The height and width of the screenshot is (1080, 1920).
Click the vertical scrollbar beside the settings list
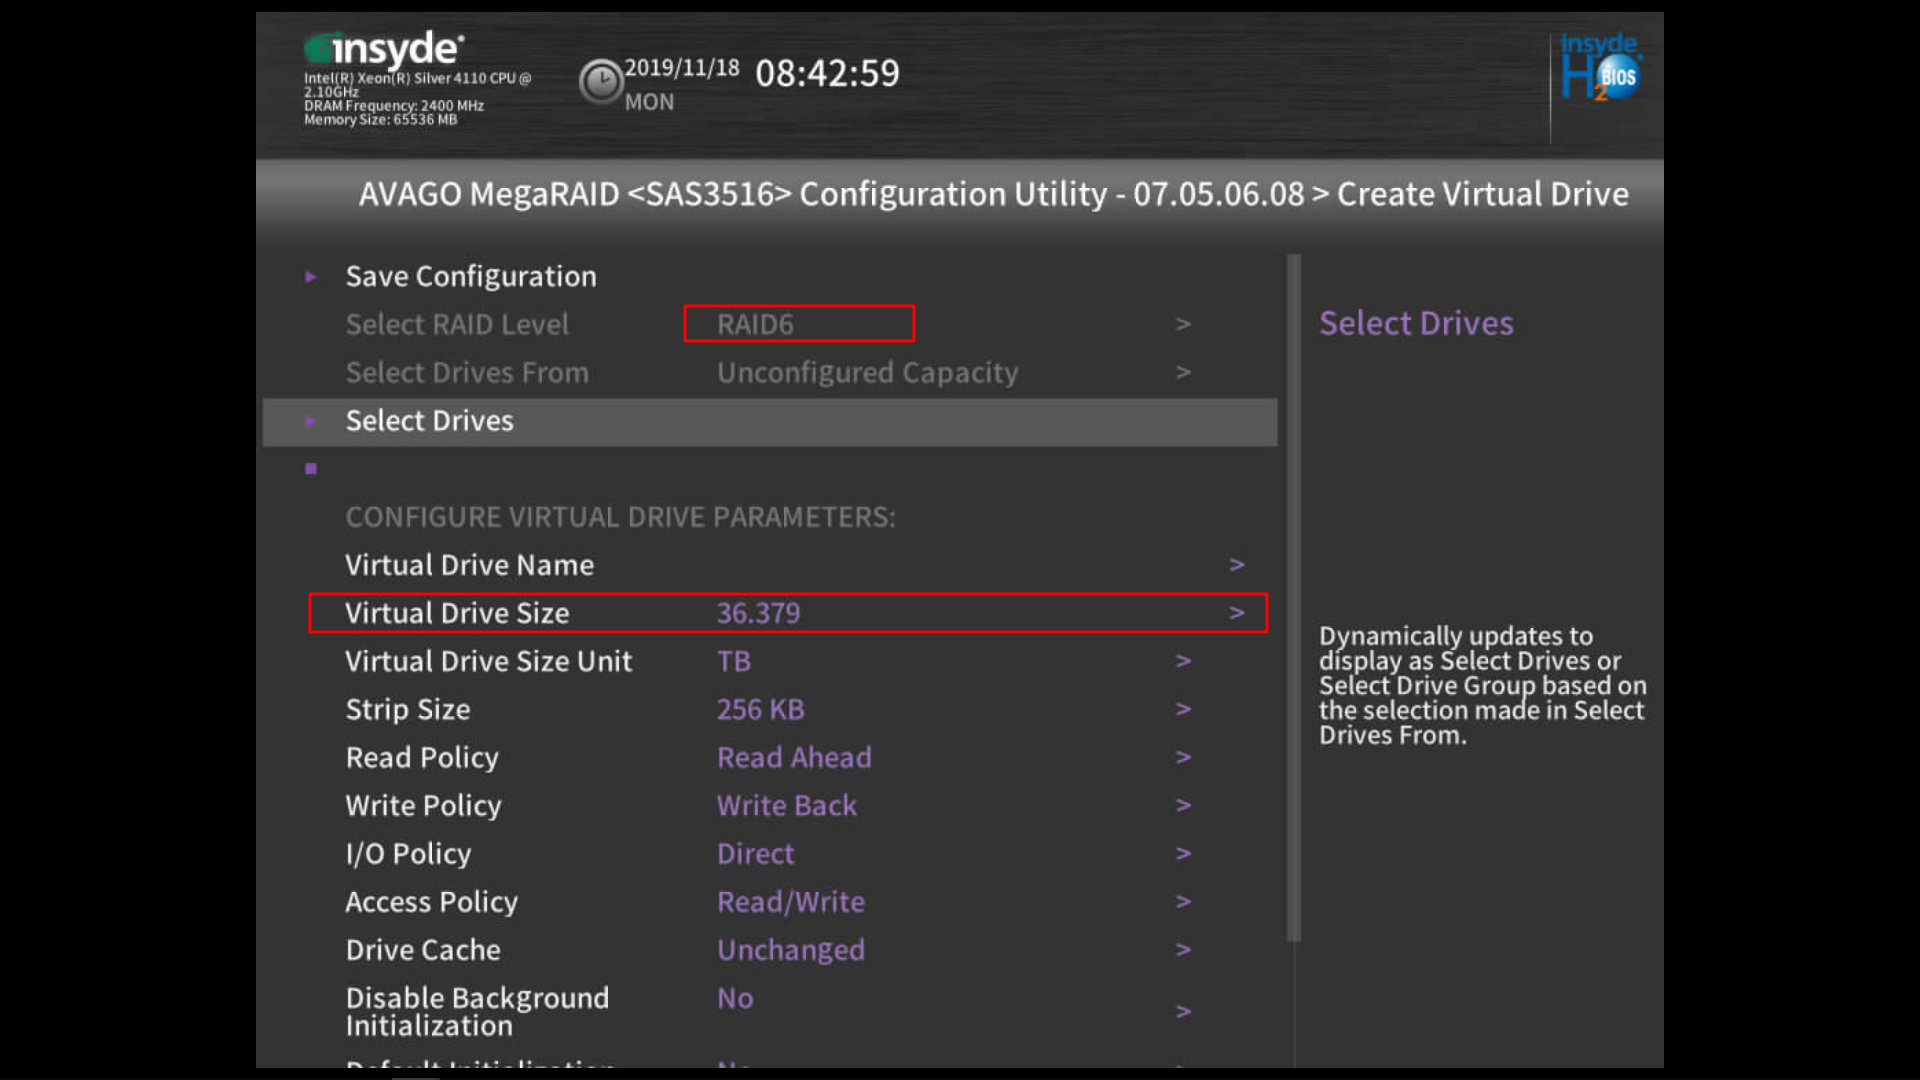pos(1293,600)
